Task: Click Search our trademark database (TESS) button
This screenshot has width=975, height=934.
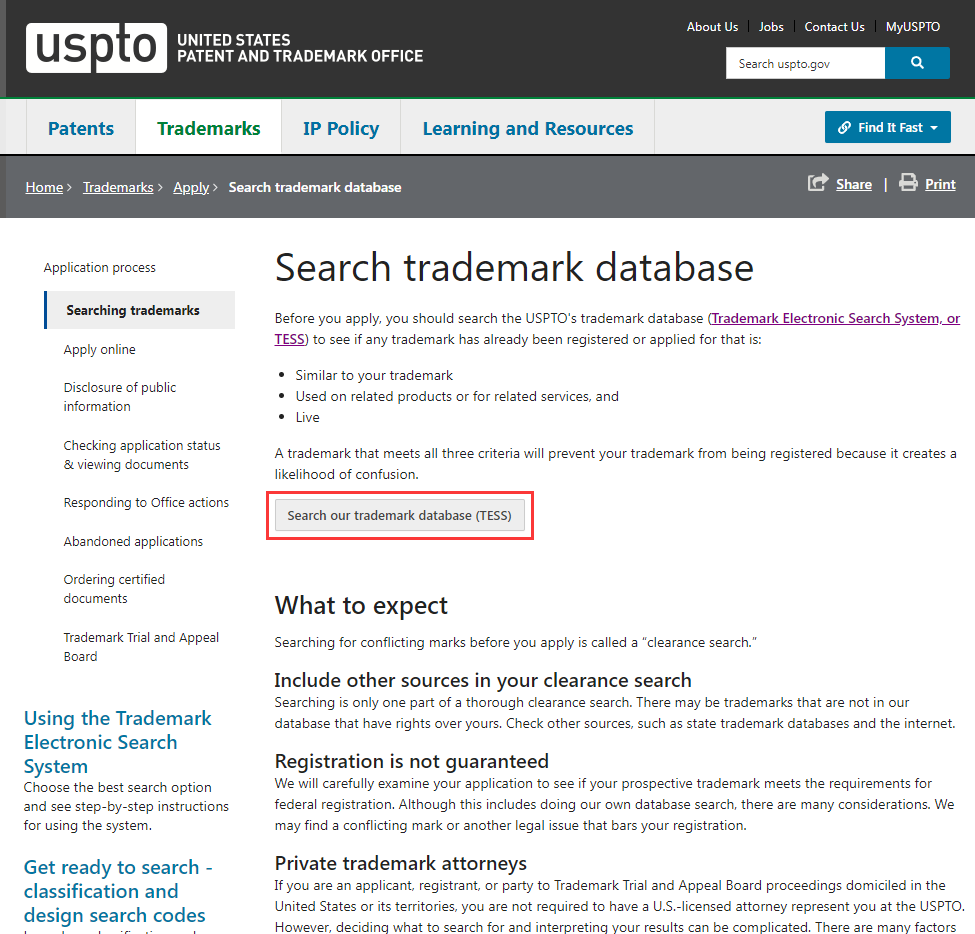Action: [x=400, y=516]
